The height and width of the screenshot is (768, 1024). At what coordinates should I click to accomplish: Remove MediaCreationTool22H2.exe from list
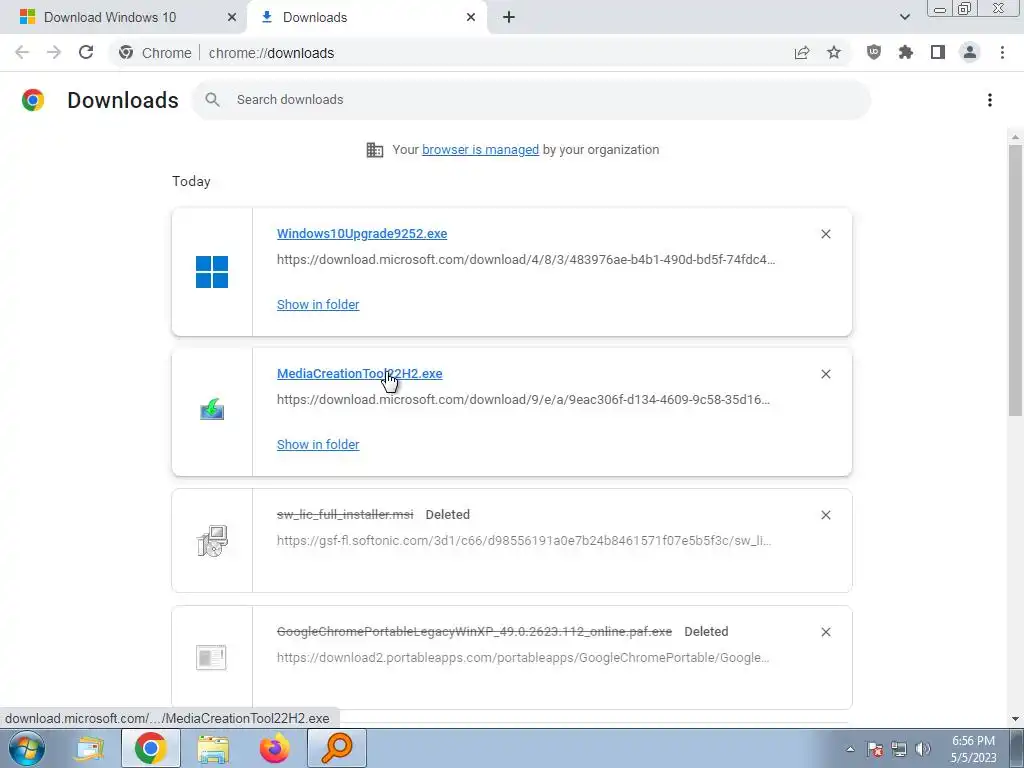tap(826, 374)
